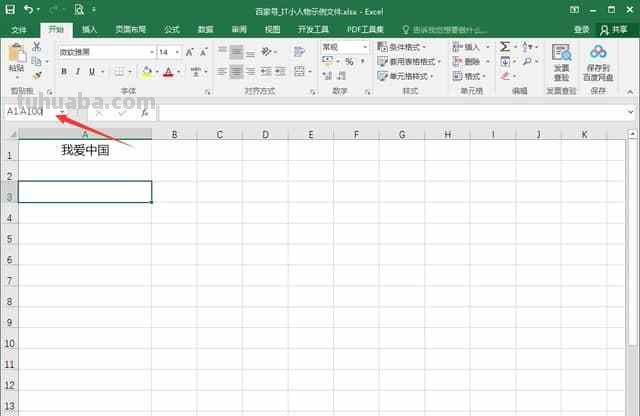Click the cell borders icon

[119, 72]
